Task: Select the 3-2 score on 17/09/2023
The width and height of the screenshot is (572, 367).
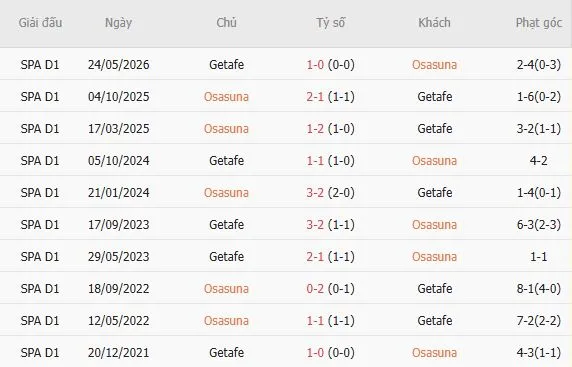Action: [x=315, y=225]
